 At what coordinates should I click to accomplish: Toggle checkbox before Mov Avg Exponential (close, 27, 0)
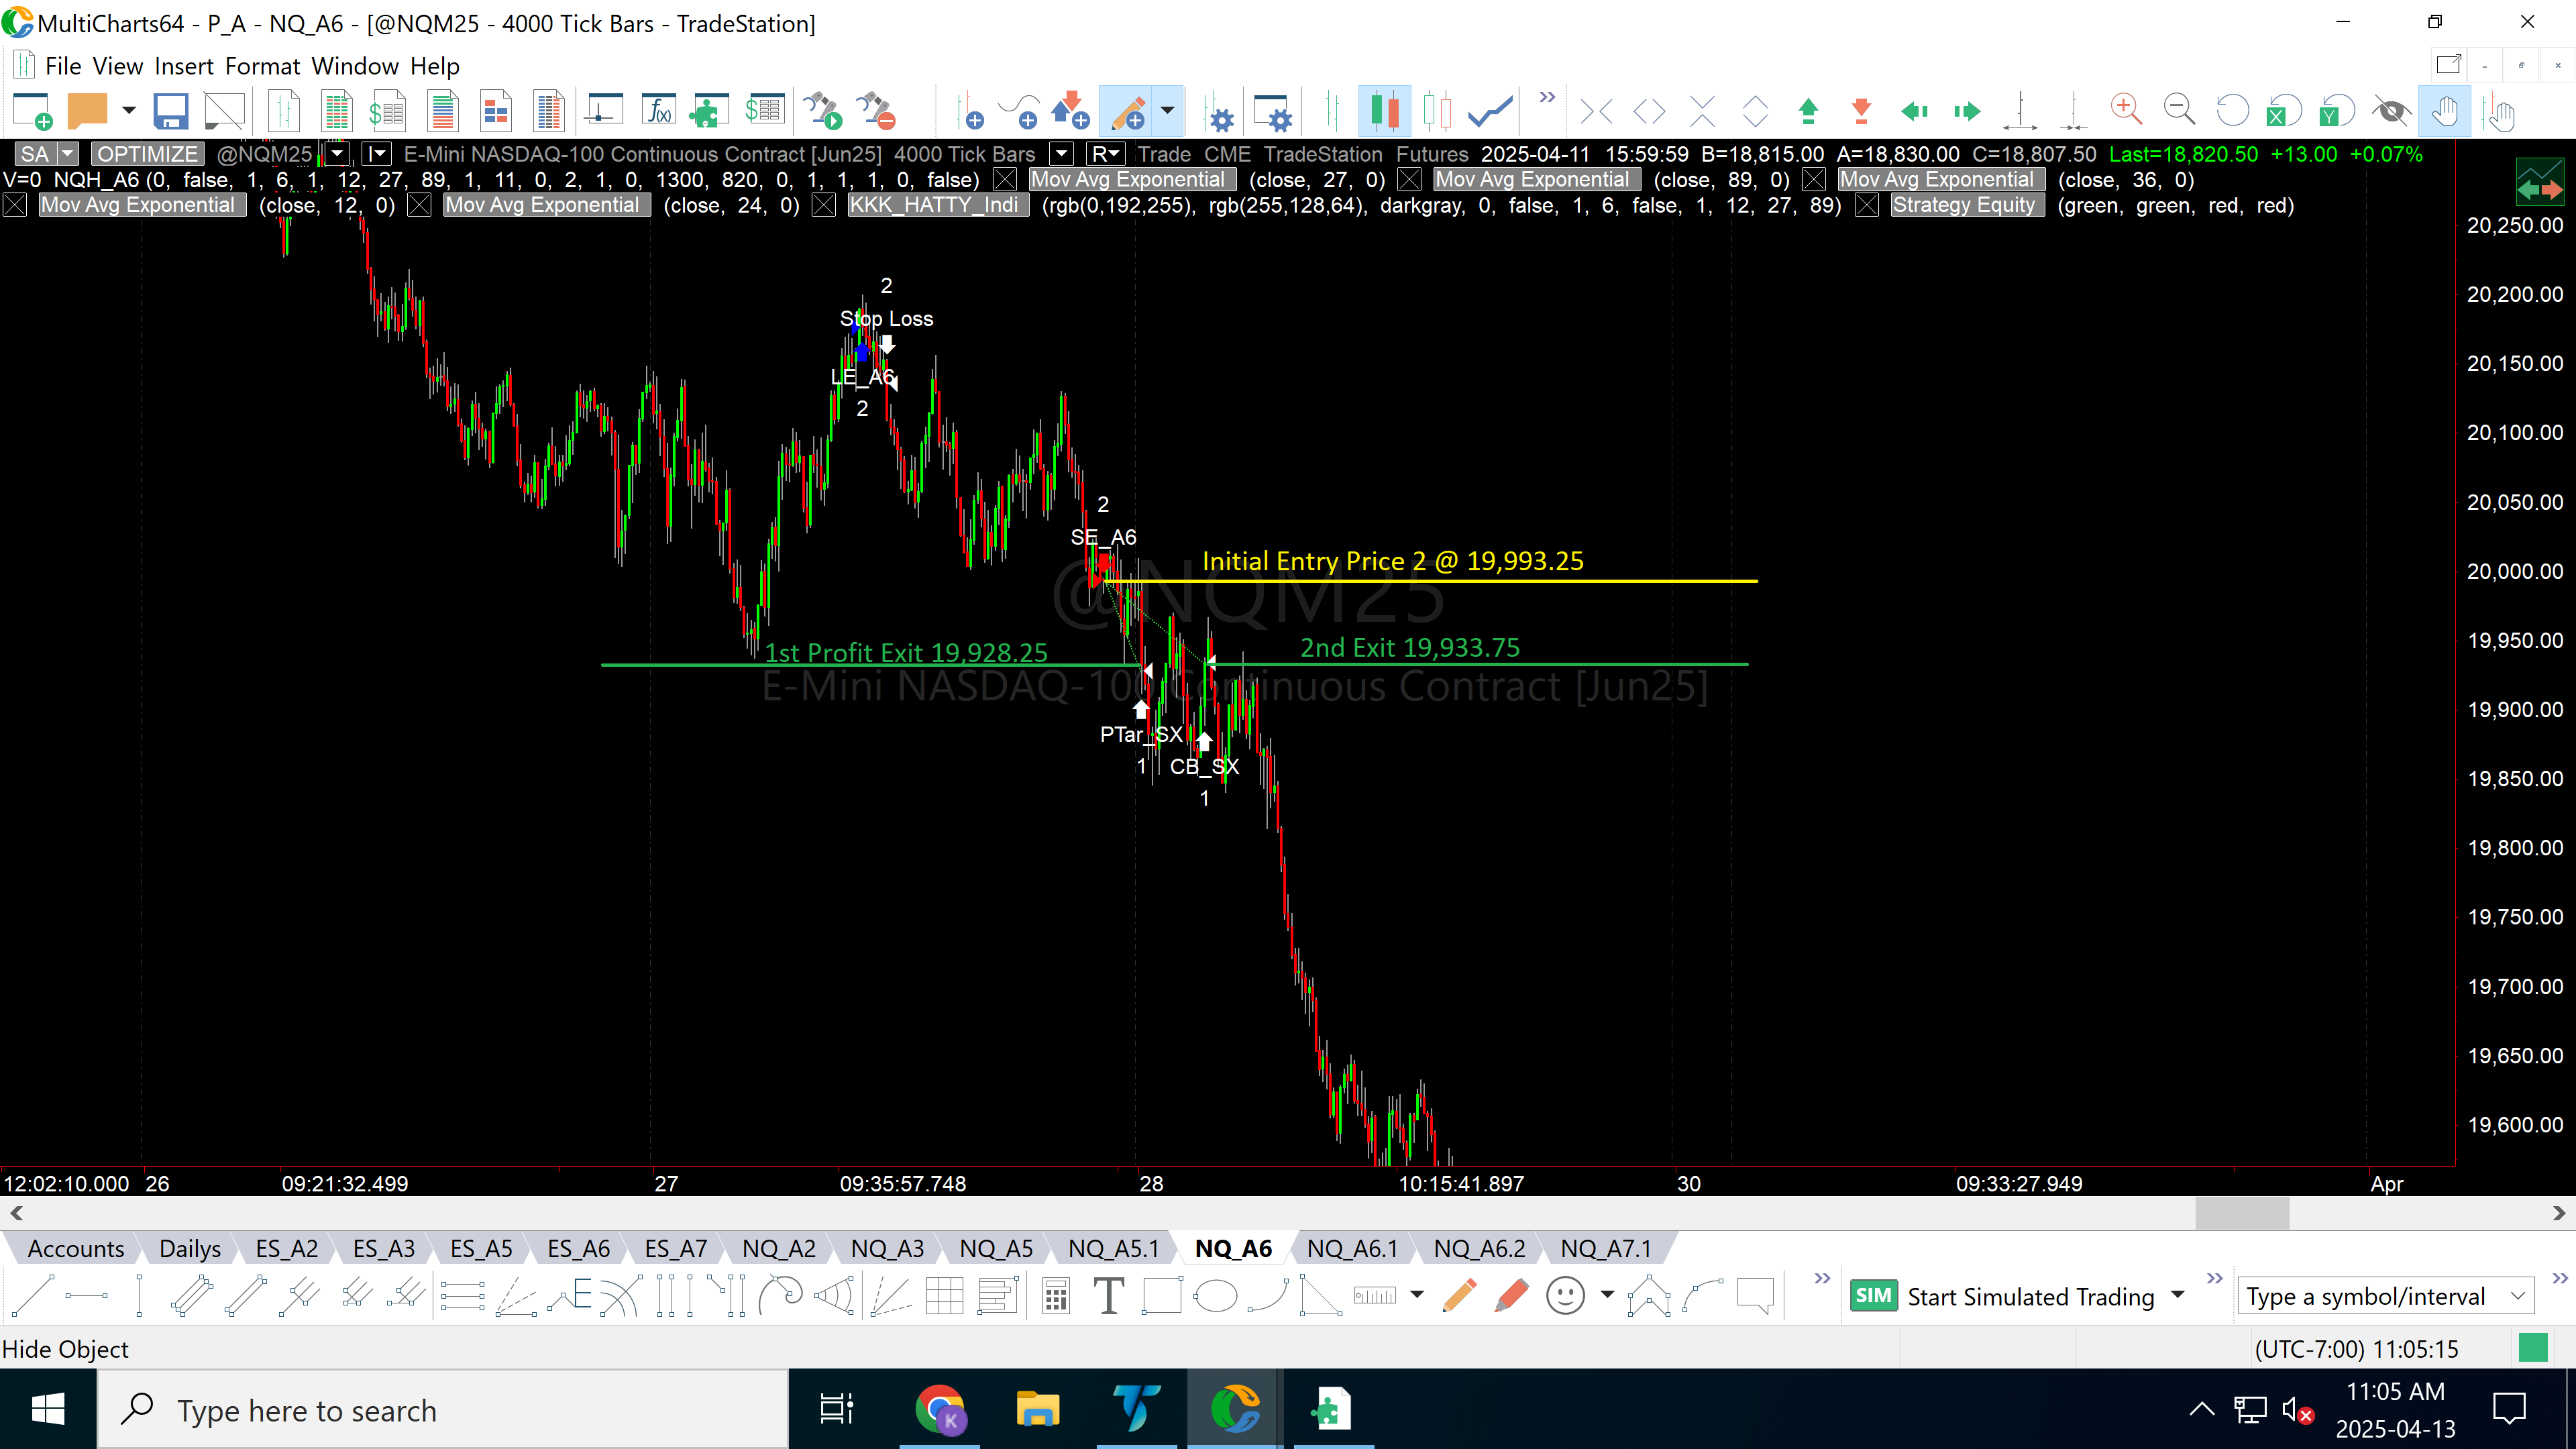(x=1005, y=179)
